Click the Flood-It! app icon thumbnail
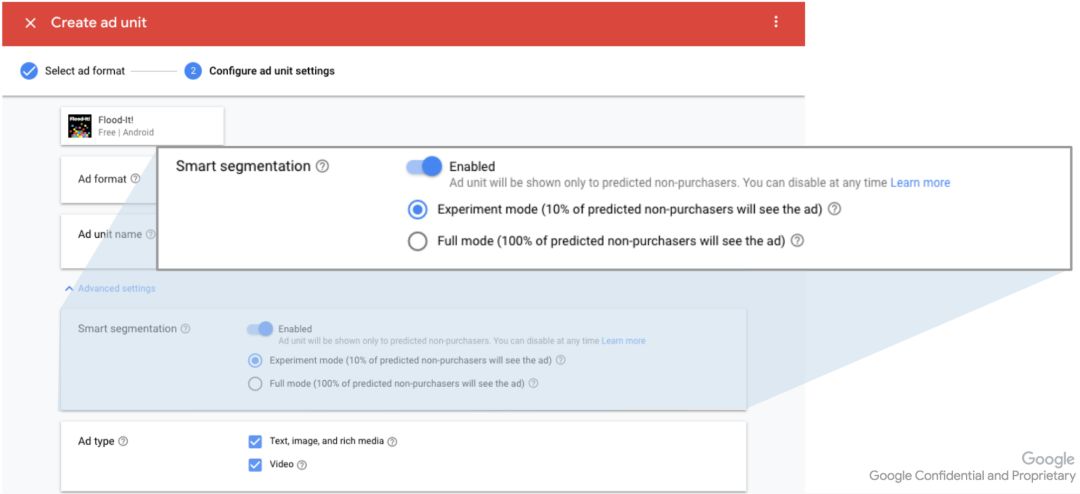This screenshot has width=1080, height=494. (x=80, y=126)
